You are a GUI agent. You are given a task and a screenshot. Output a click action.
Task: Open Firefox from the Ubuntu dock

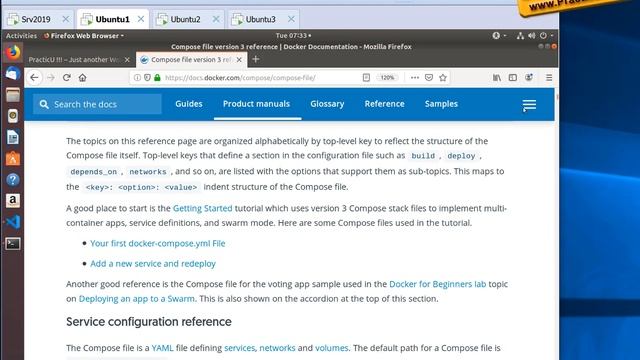pos(13,53)
